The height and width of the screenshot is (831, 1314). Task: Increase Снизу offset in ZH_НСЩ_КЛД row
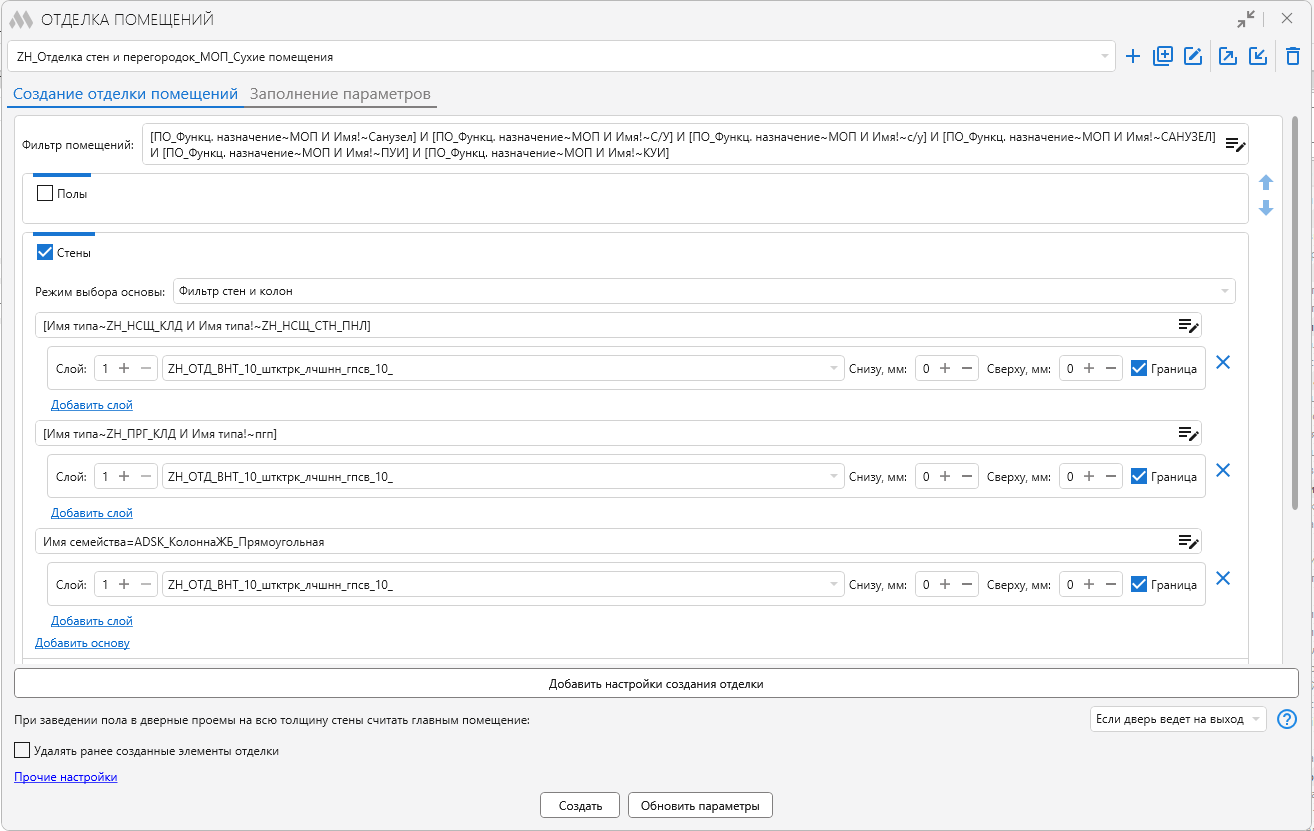pyautogui.click(x=945, y=368)
